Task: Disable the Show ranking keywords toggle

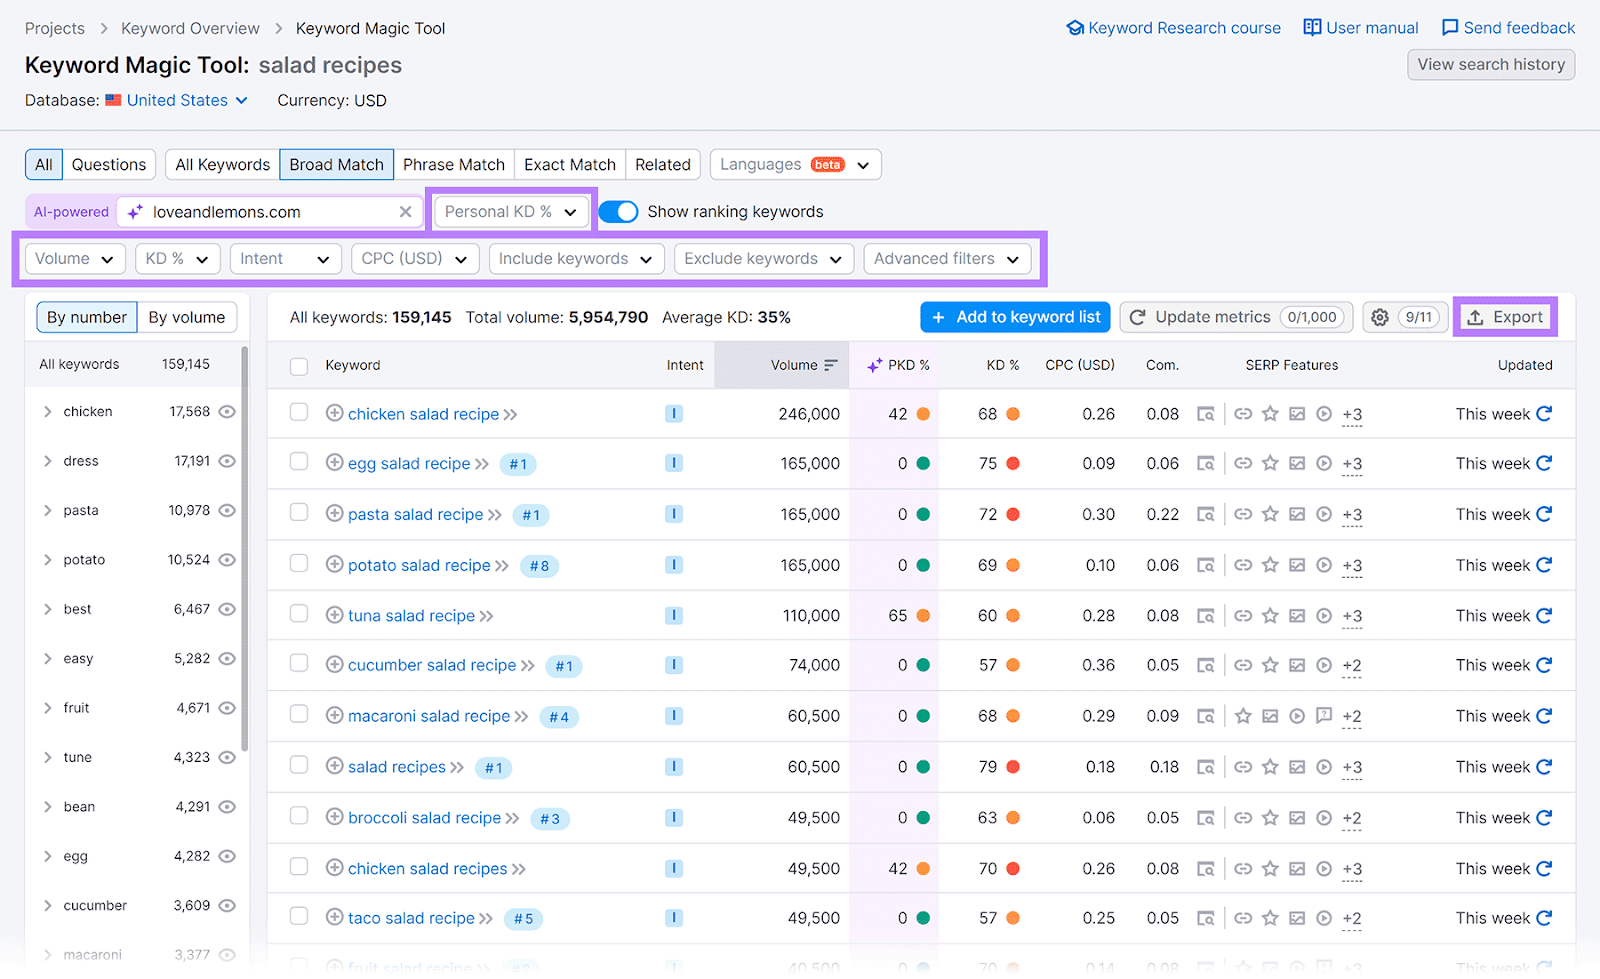Action: click(x=619, y=211)
